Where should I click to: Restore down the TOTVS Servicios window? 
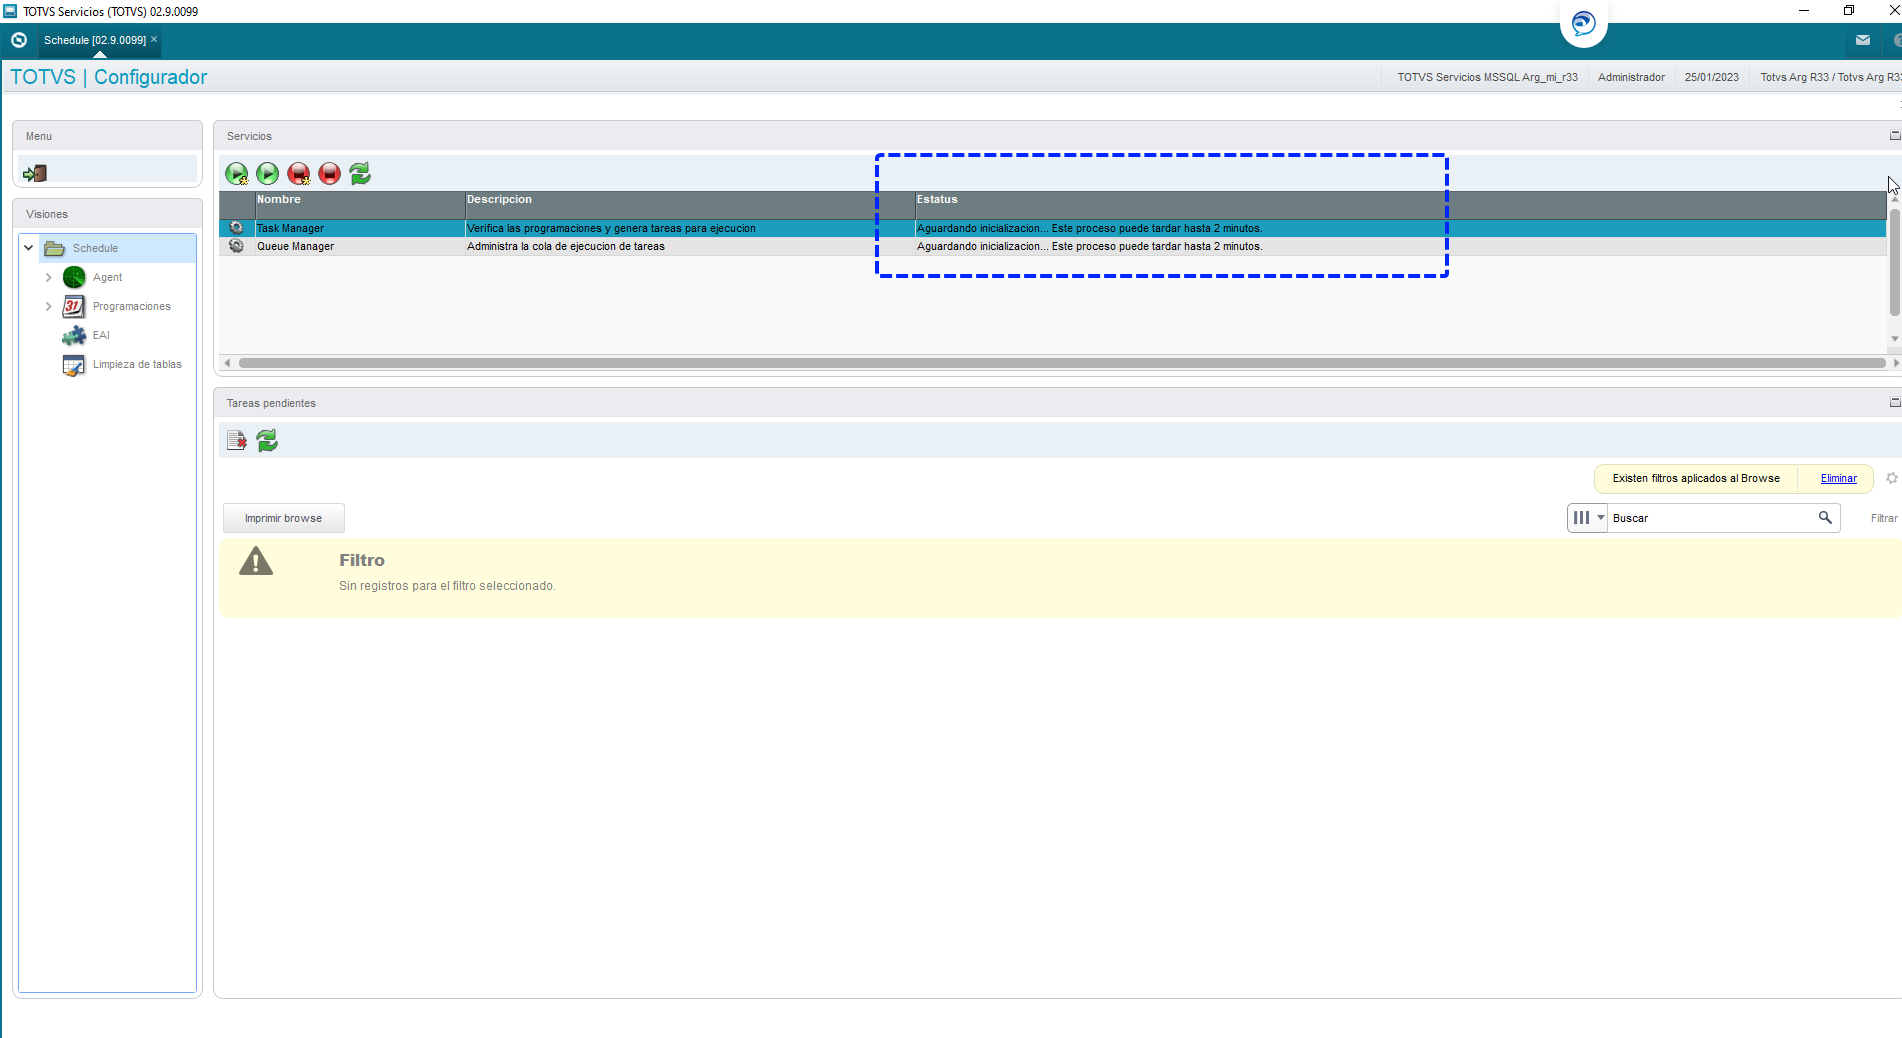coord(1849,11)
